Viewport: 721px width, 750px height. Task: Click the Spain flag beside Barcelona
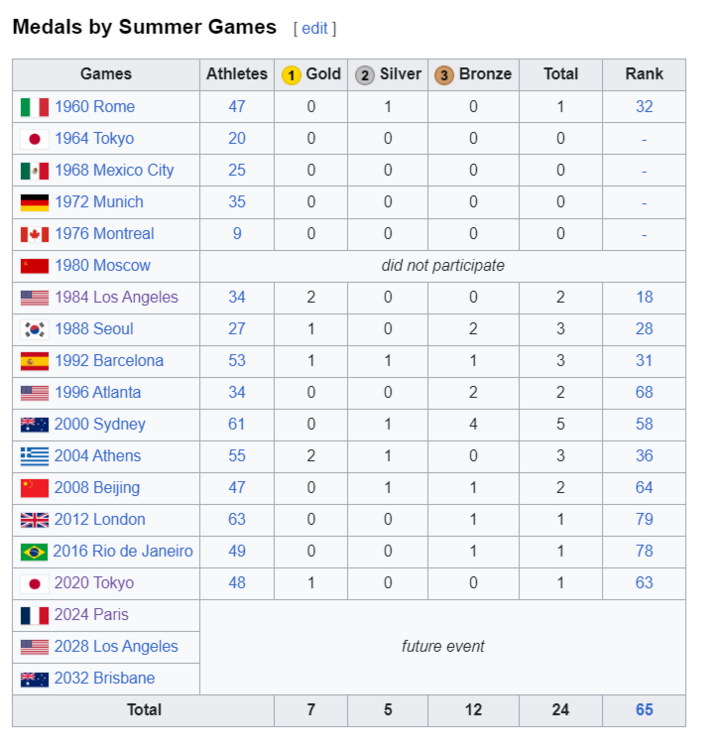(34, 361)
